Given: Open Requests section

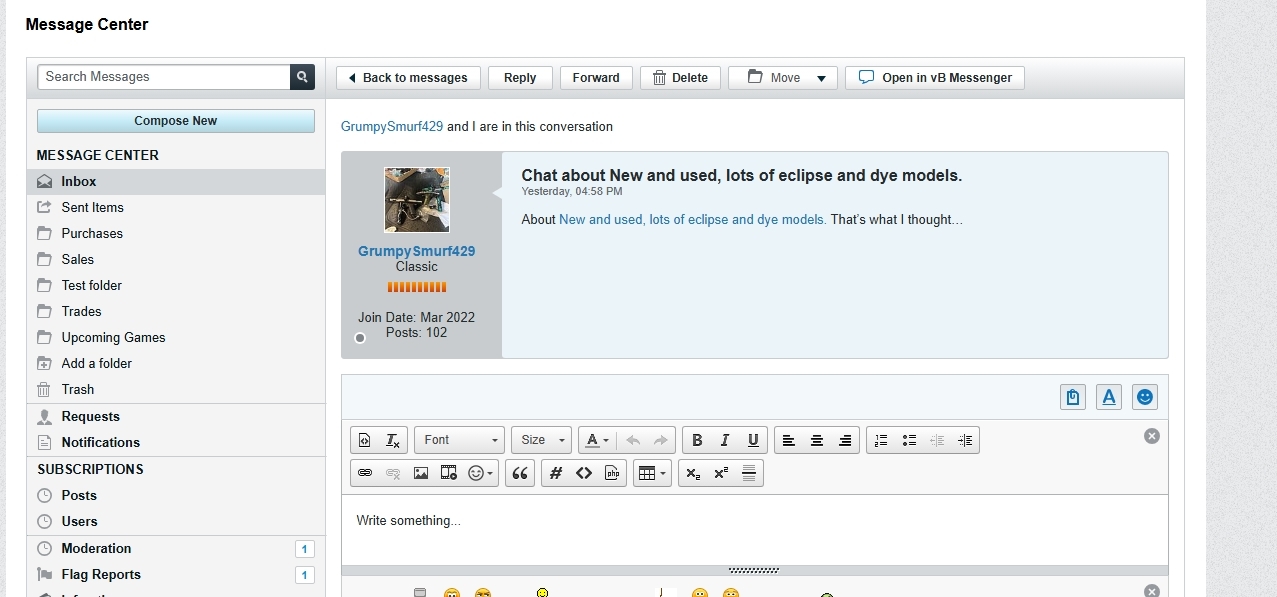Looking at the screenshot, I should (176, 416).
